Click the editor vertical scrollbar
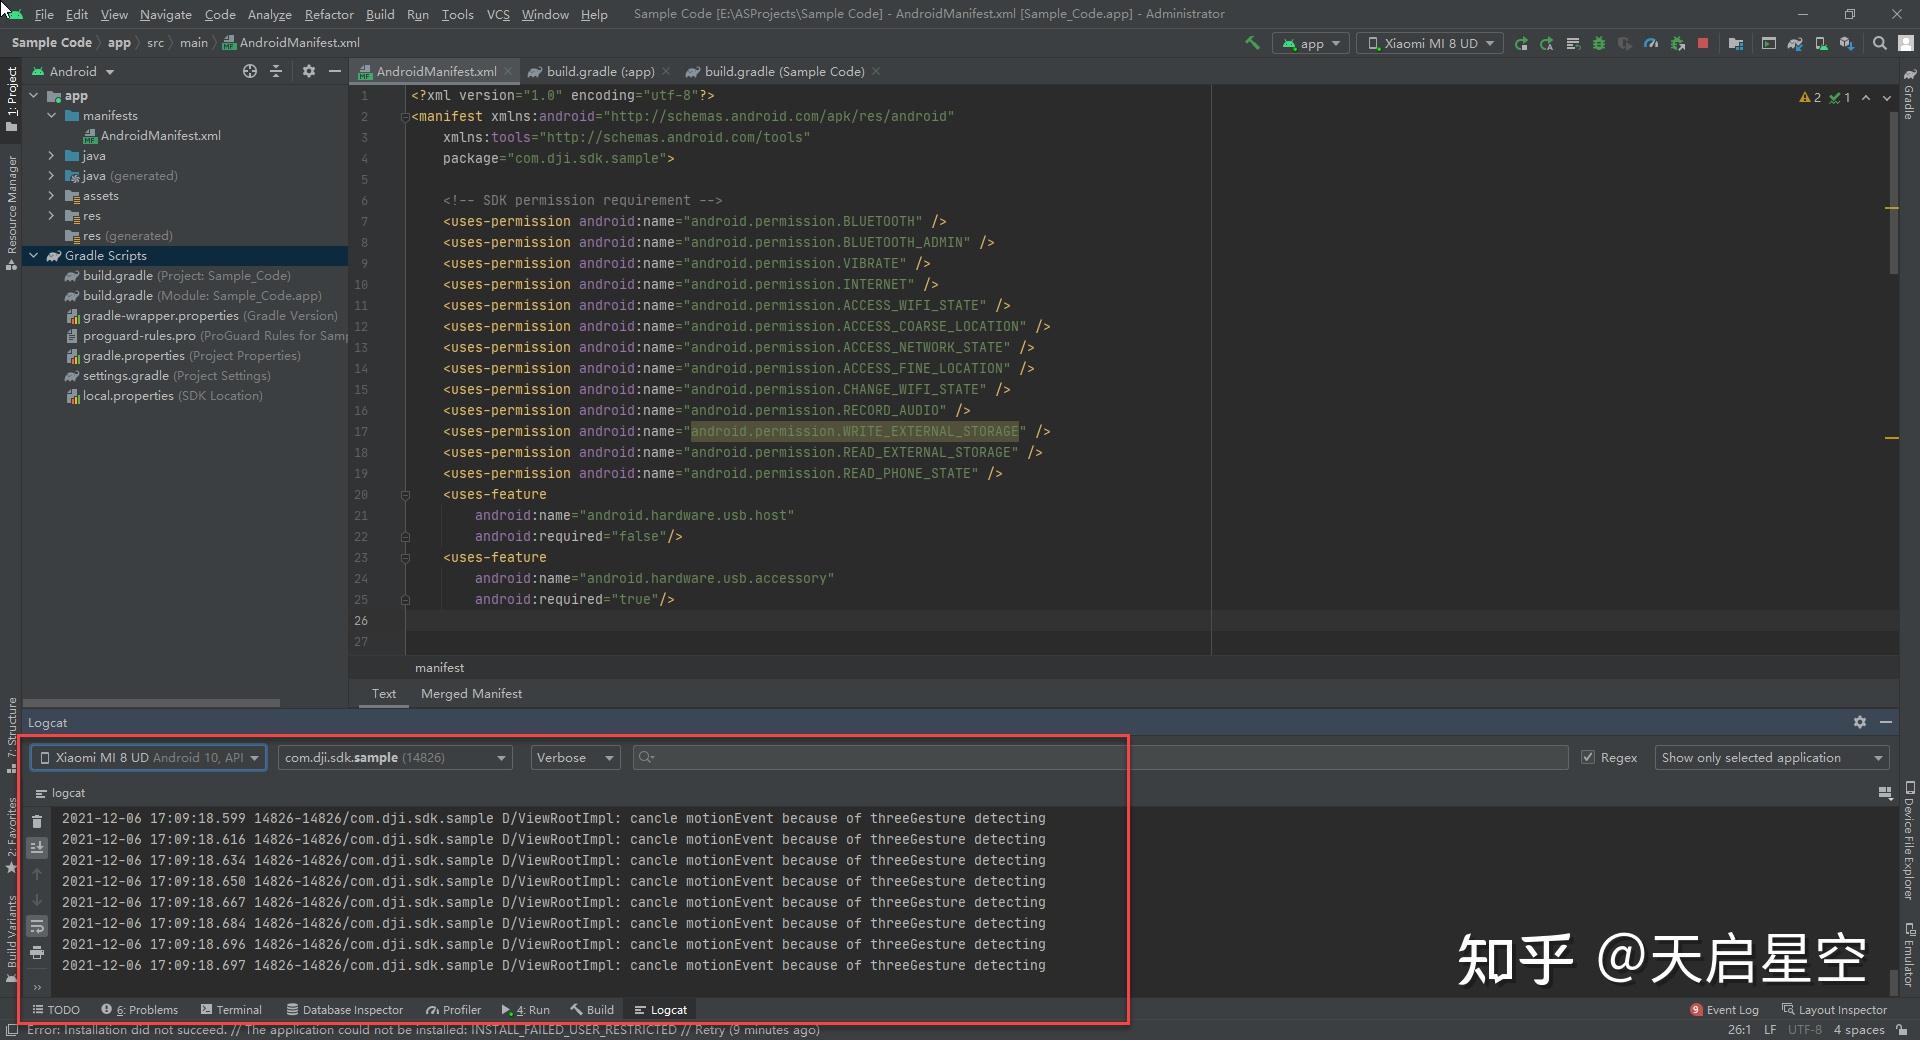 tap(1893, 190)
